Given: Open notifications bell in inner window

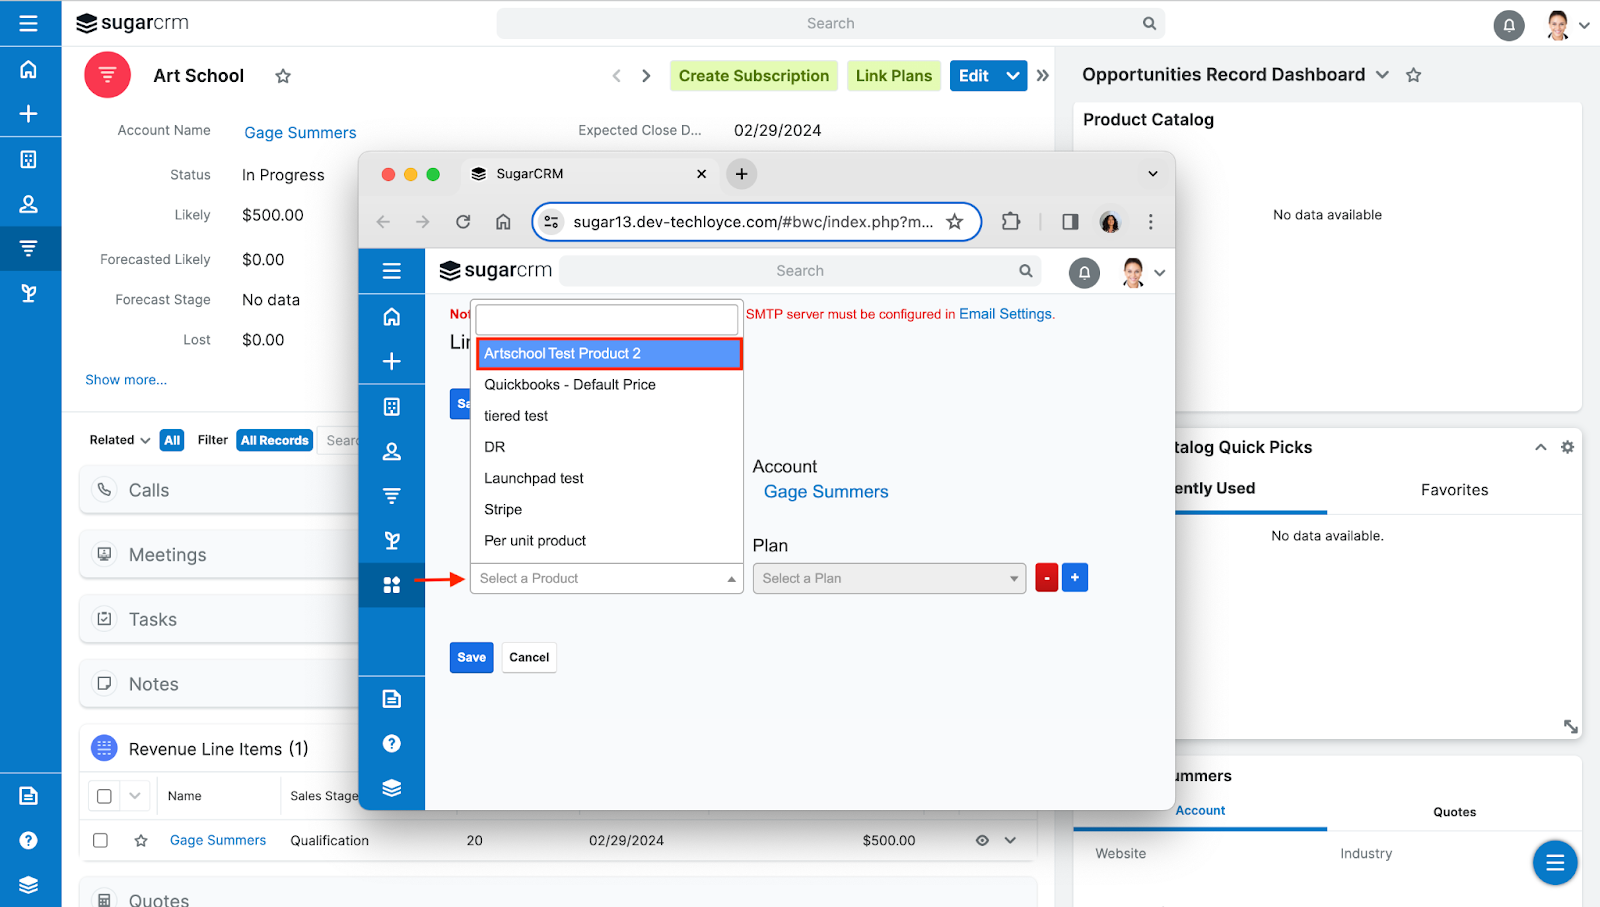Looking at the screenshot, I should [x=1084, y=272].
